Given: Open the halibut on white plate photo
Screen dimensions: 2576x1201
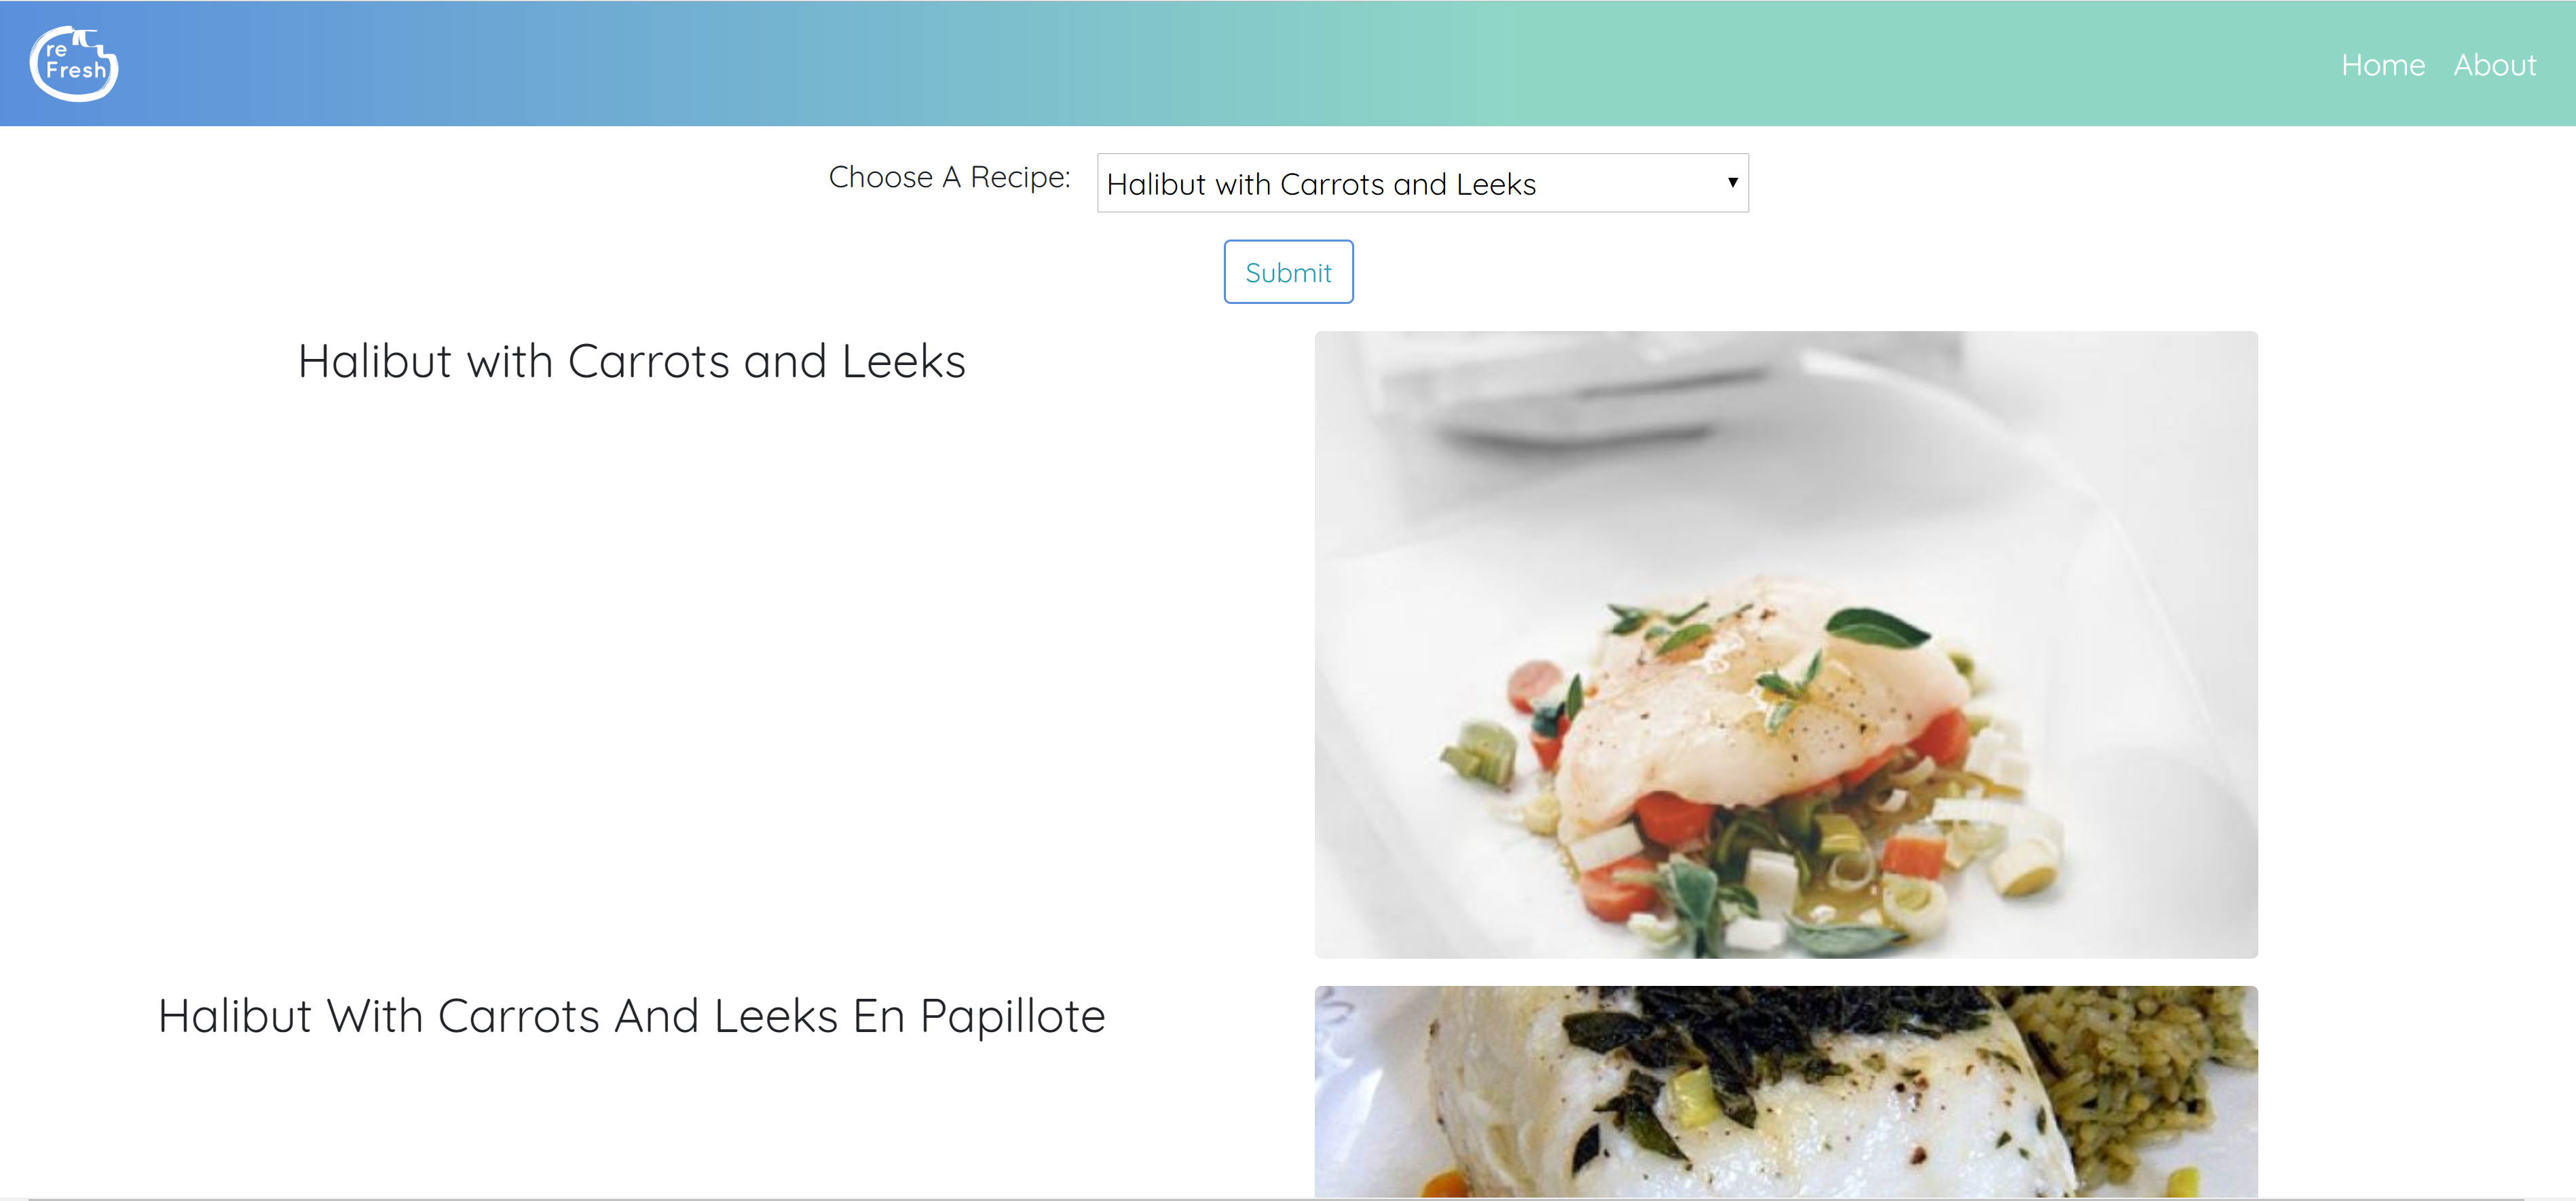Looking at the screenshot, I should tap(1785, 645).
